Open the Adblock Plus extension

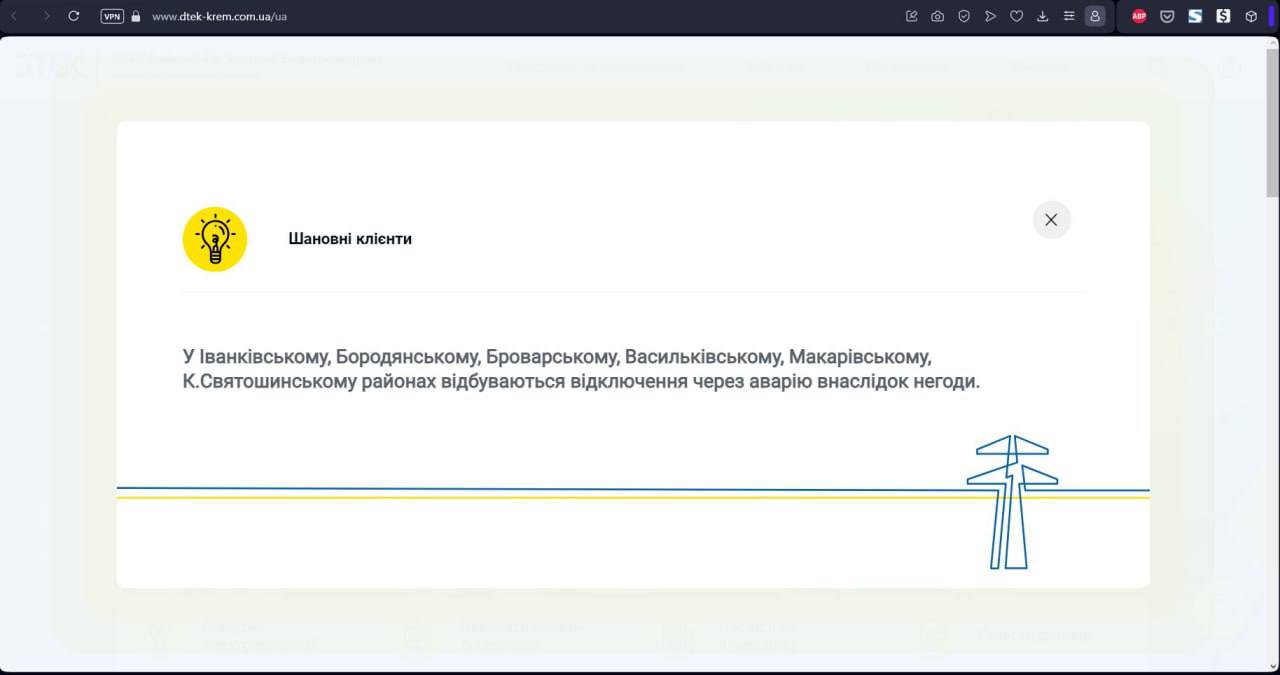(x=1139, y=16)
